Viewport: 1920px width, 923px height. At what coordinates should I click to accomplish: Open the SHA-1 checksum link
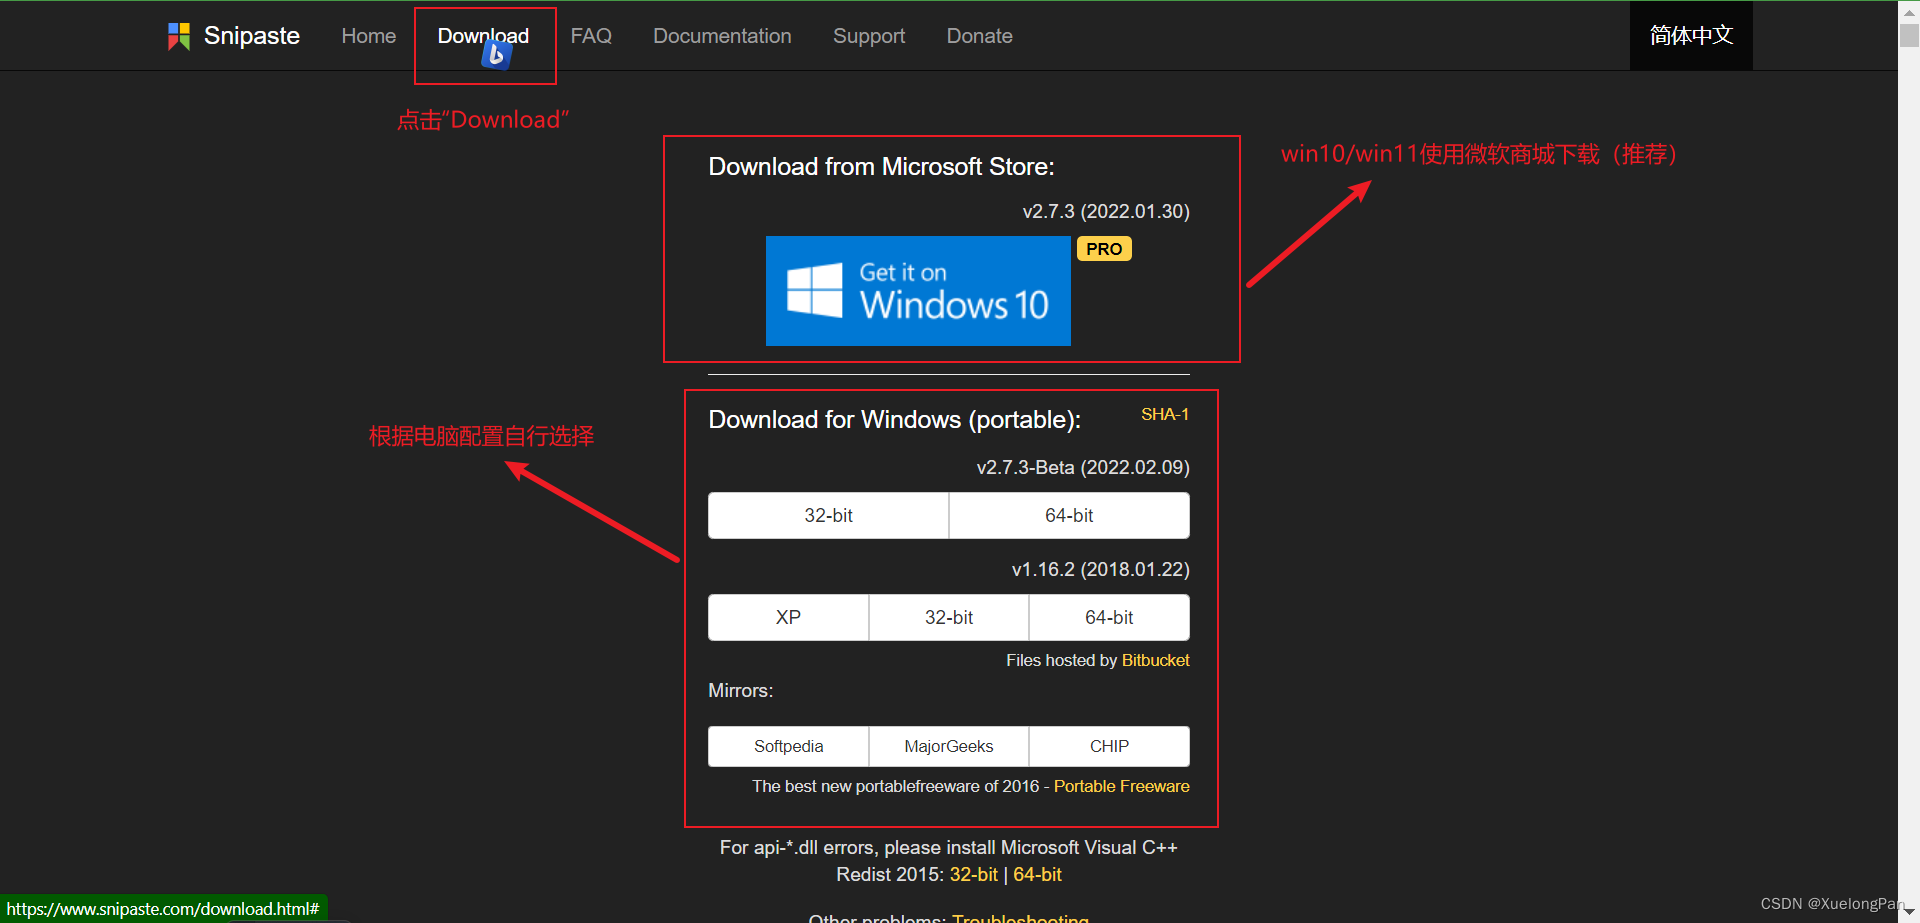(x=1165, y=414)
